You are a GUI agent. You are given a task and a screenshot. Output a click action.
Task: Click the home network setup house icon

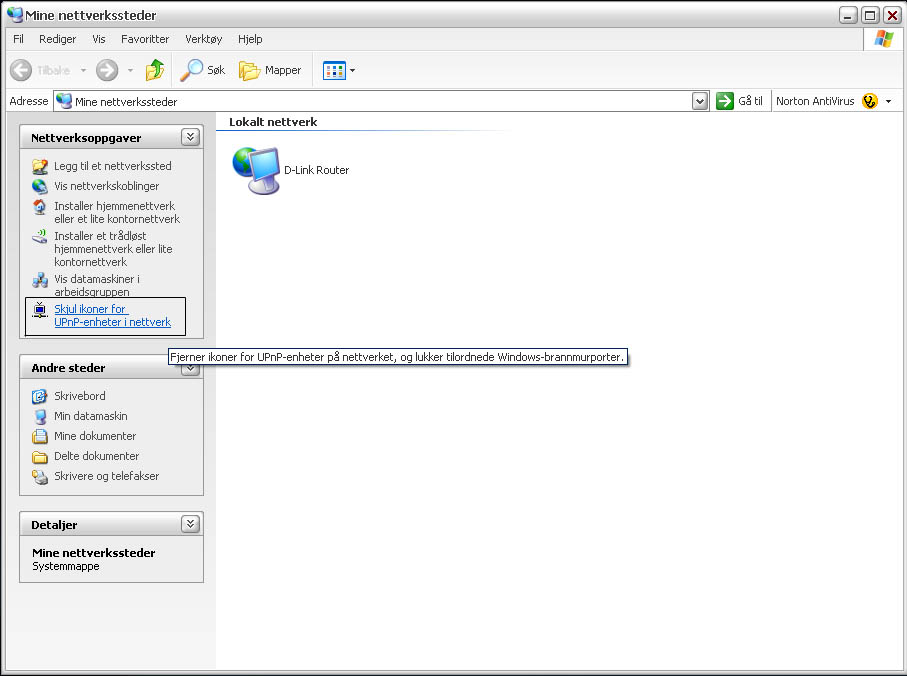pyautogui.click(x=39, y=206)
